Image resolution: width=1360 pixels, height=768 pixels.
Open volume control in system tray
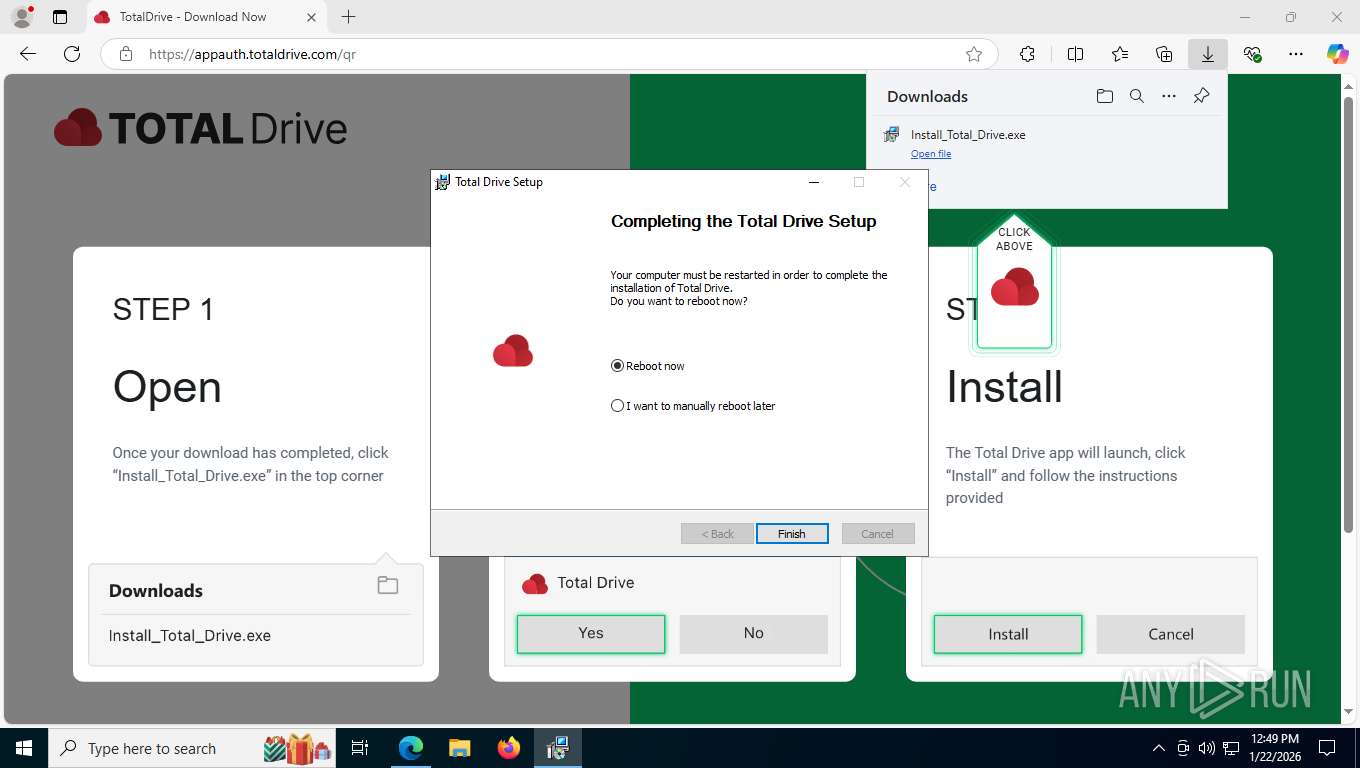tap(1206, 748)
